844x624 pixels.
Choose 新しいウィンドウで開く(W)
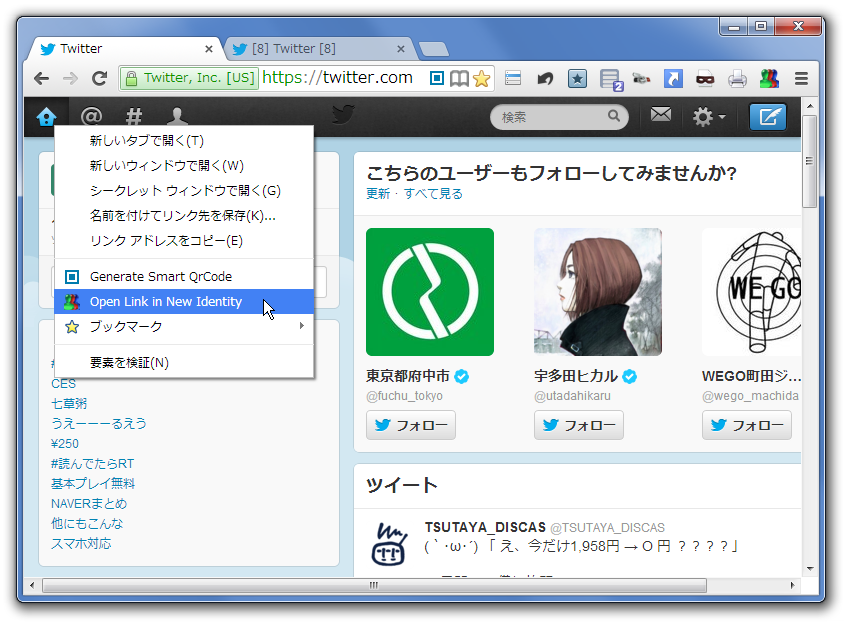184,165
